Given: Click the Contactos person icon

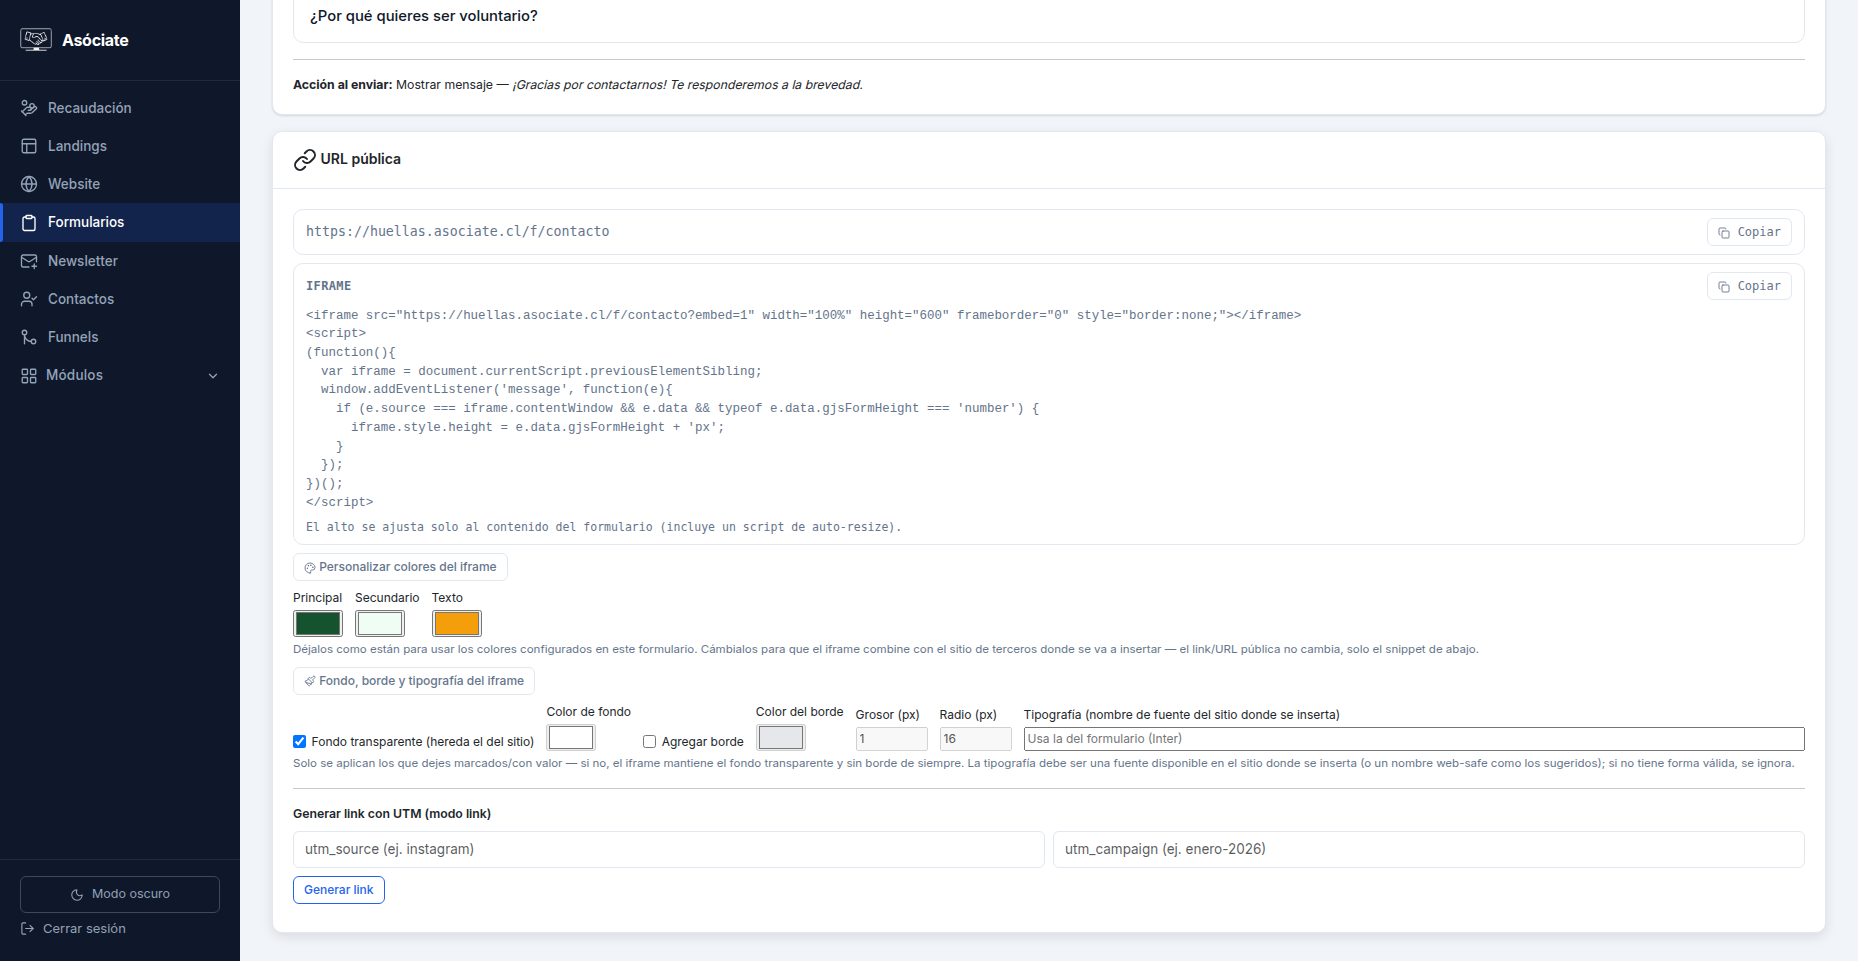Looking at the screenshot, I should click(x=29, y=299).
